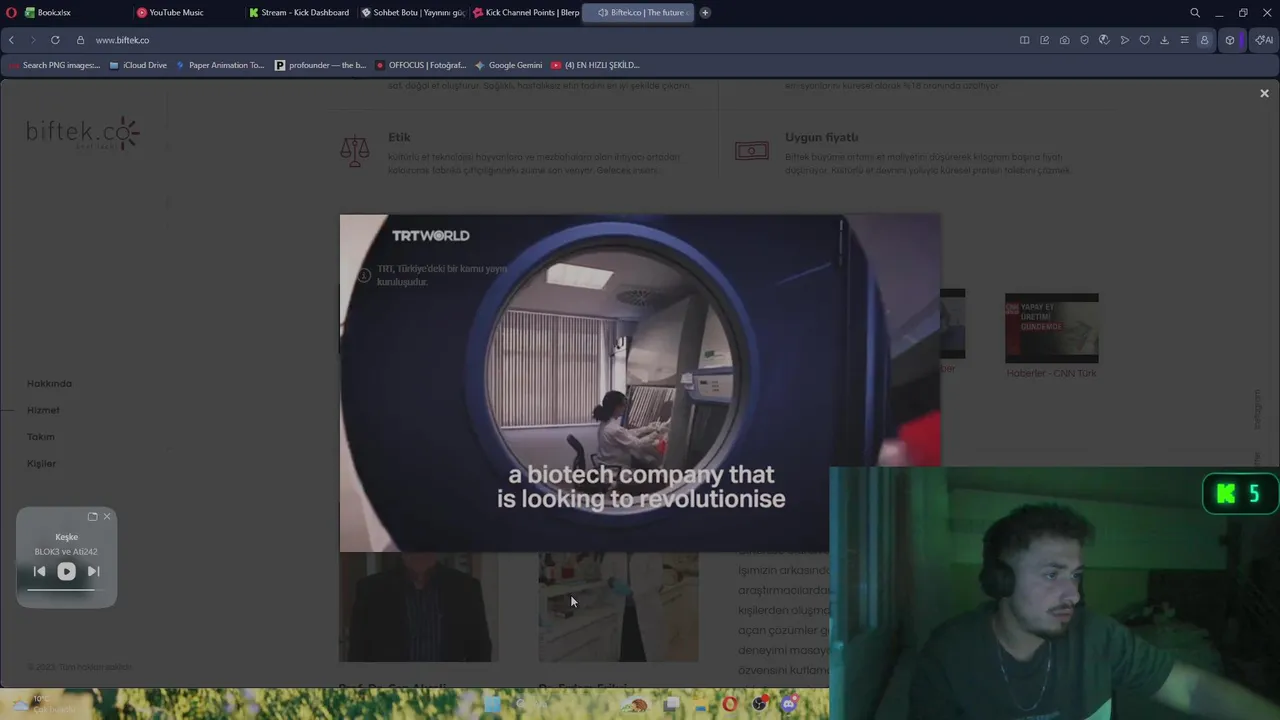Open the Opera main menu logo
Image resolution: width=1280 pixels, height=720 pixels.
pyautogui.click(x=11, y=13)
